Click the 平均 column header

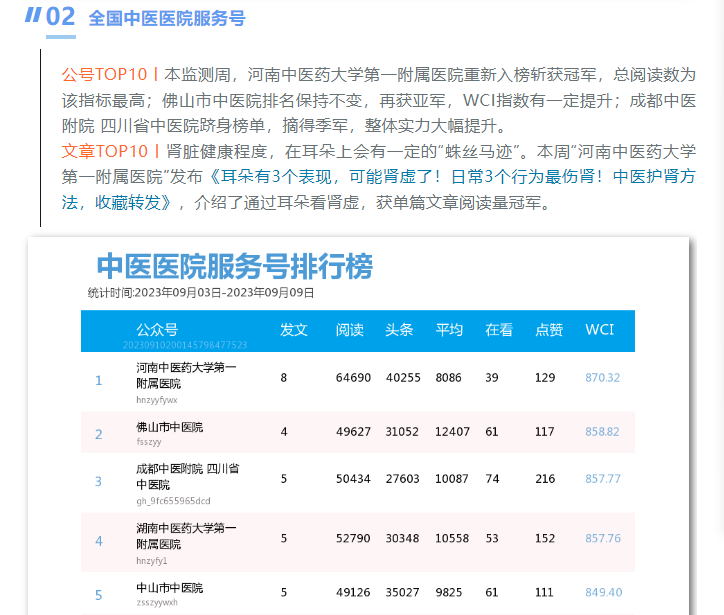[x=449, y=330]
